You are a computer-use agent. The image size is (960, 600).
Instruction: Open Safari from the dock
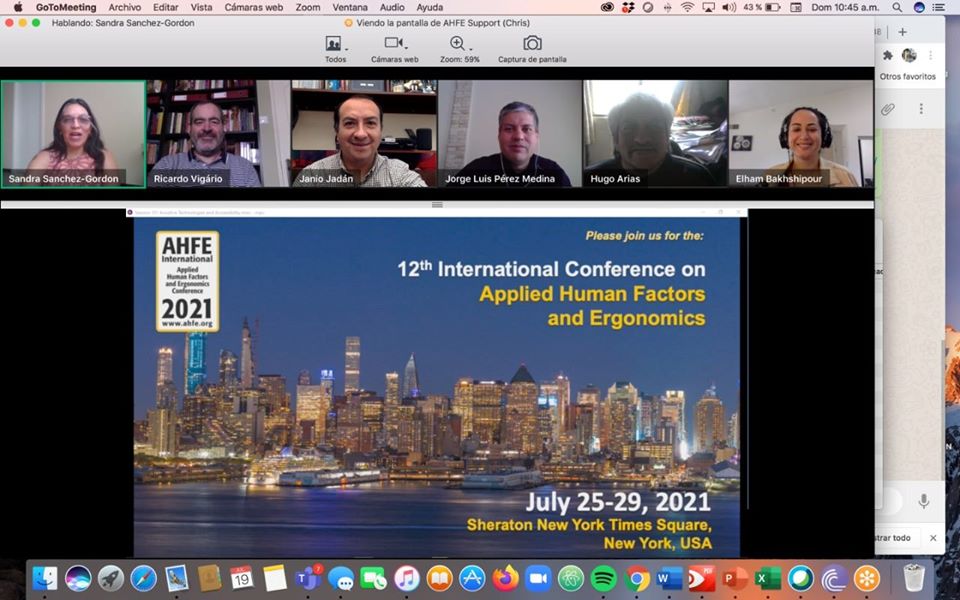pos(143,578)
